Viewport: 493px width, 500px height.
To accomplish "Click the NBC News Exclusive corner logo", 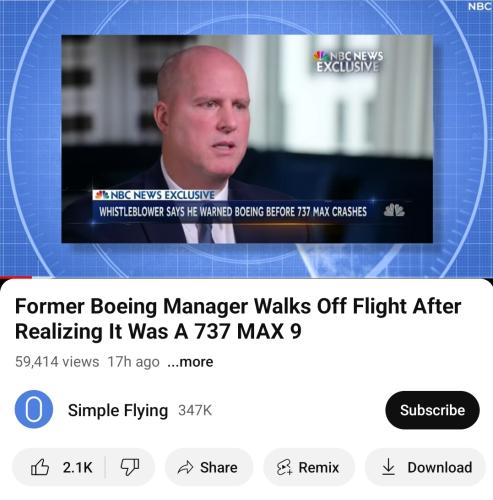I will click(348, 61).
